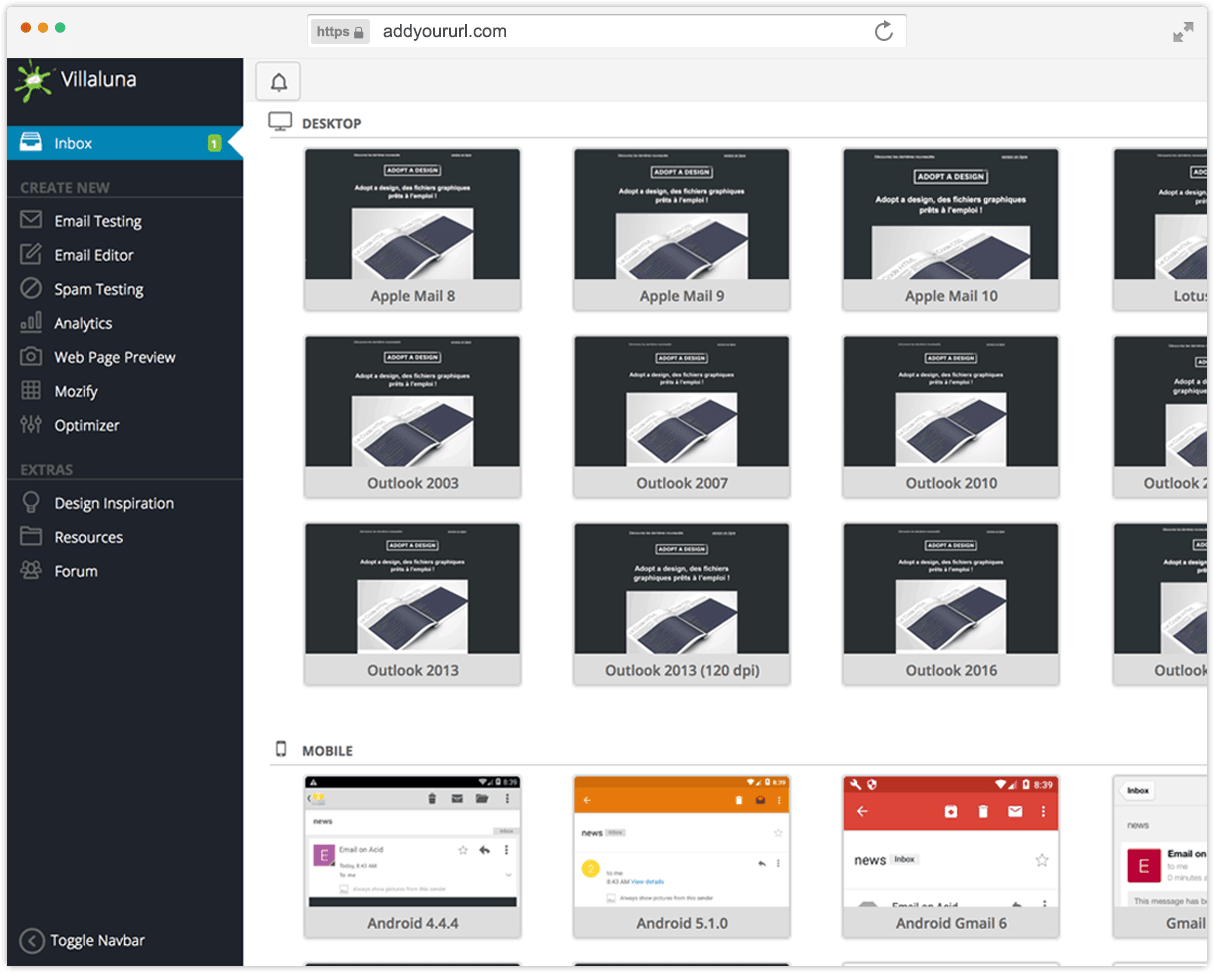This screenshot has width=1214, height=973.
Task: Click the Outlook 2007 caption
Action: pos(682,483)
